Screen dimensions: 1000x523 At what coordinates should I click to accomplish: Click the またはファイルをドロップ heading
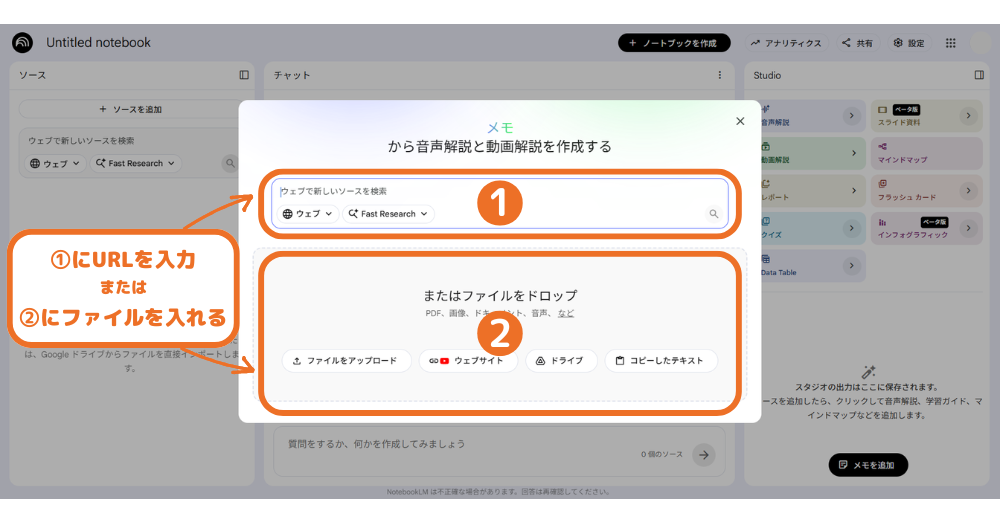pos(500,295)
